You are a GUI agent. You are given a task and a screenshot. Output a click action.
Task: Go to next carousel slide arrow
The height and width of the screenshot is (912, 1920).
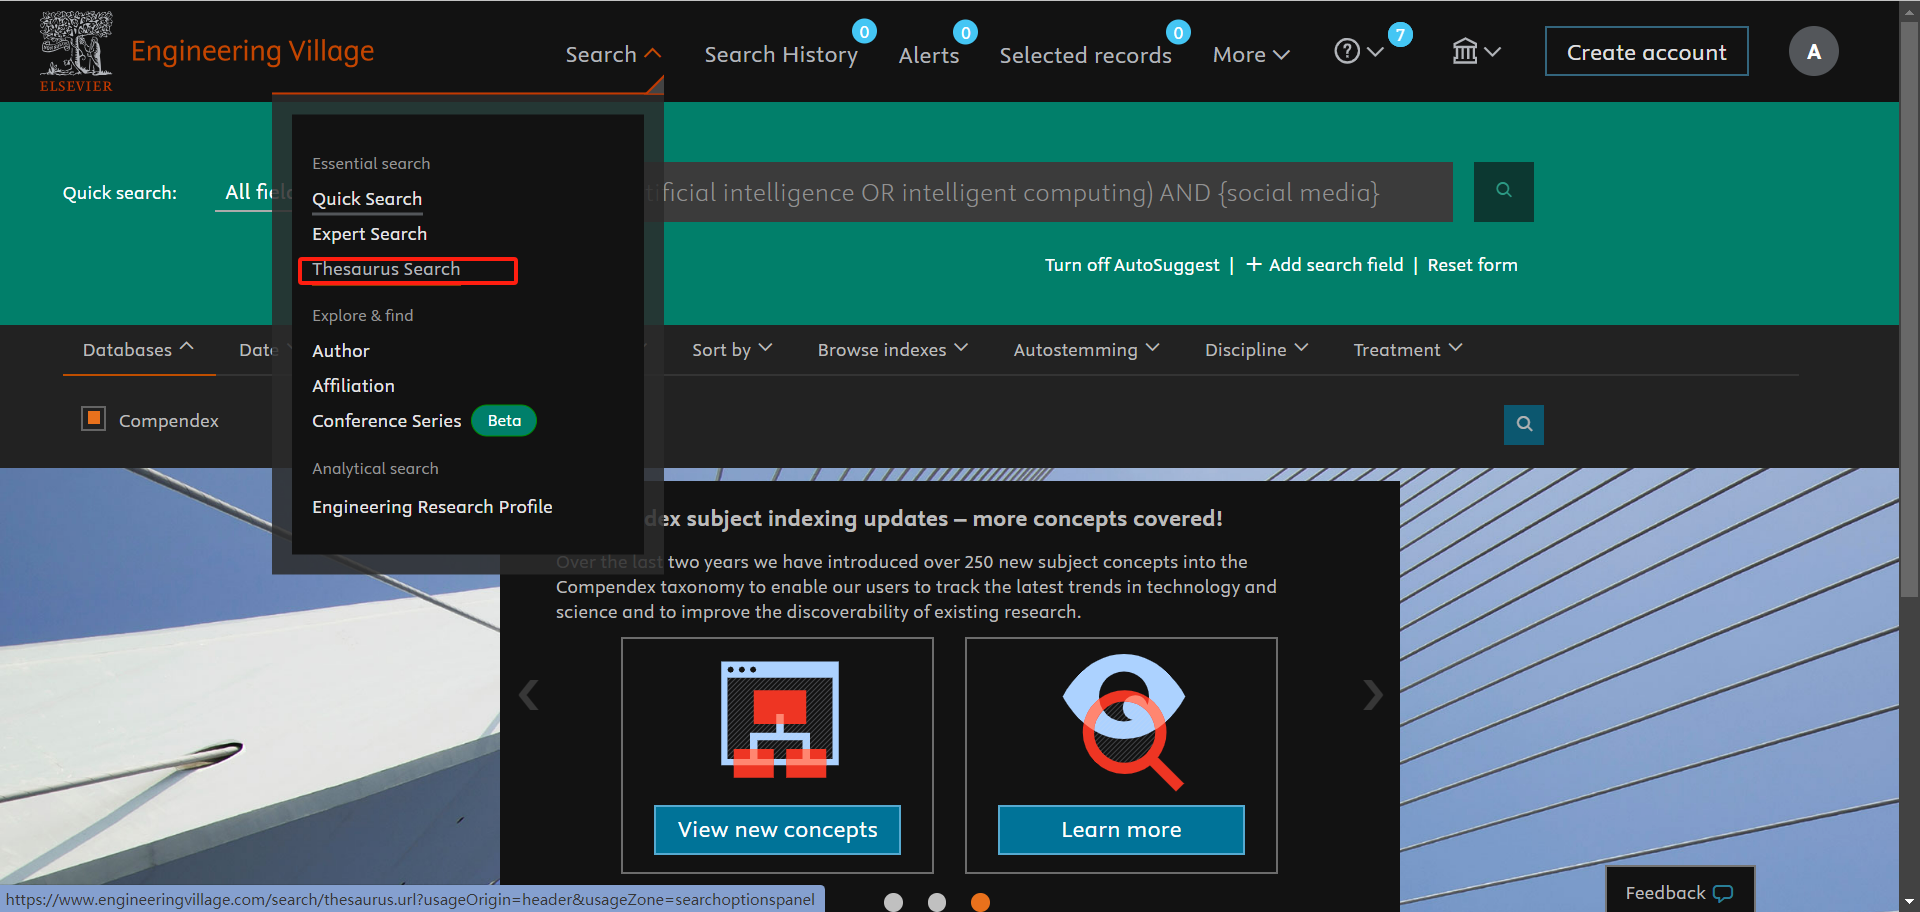click(x=1373, y=694)
